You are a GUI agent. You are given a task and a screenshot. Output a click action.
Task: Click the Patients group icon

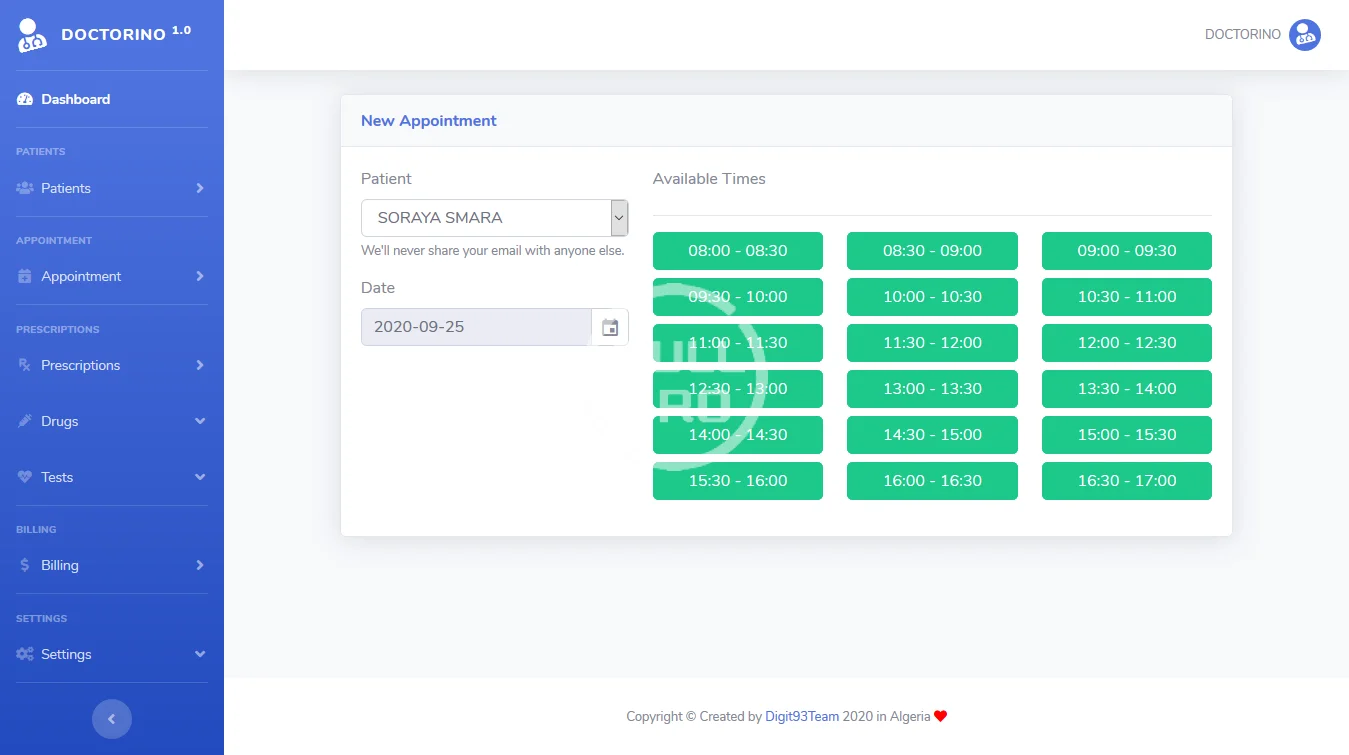point(25,188)
